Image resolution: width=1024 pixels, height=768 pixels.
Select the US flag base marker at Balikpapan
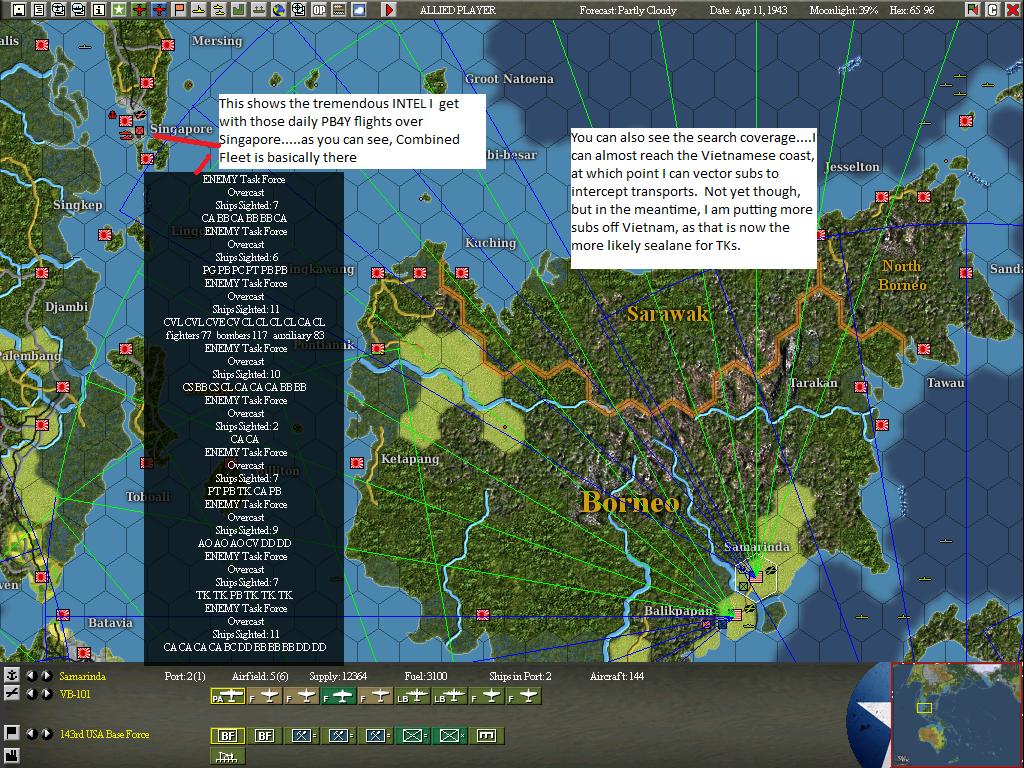click(736, 615)
